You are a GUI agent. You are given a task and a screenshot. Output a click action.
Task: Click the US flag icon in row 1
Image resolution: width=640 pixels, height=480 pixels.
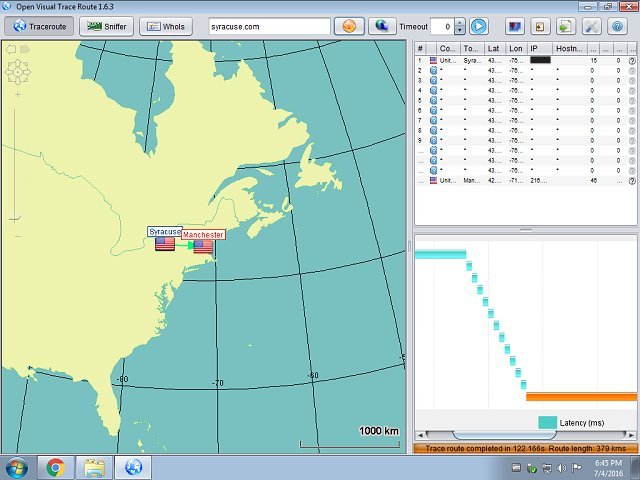(433, 60)
